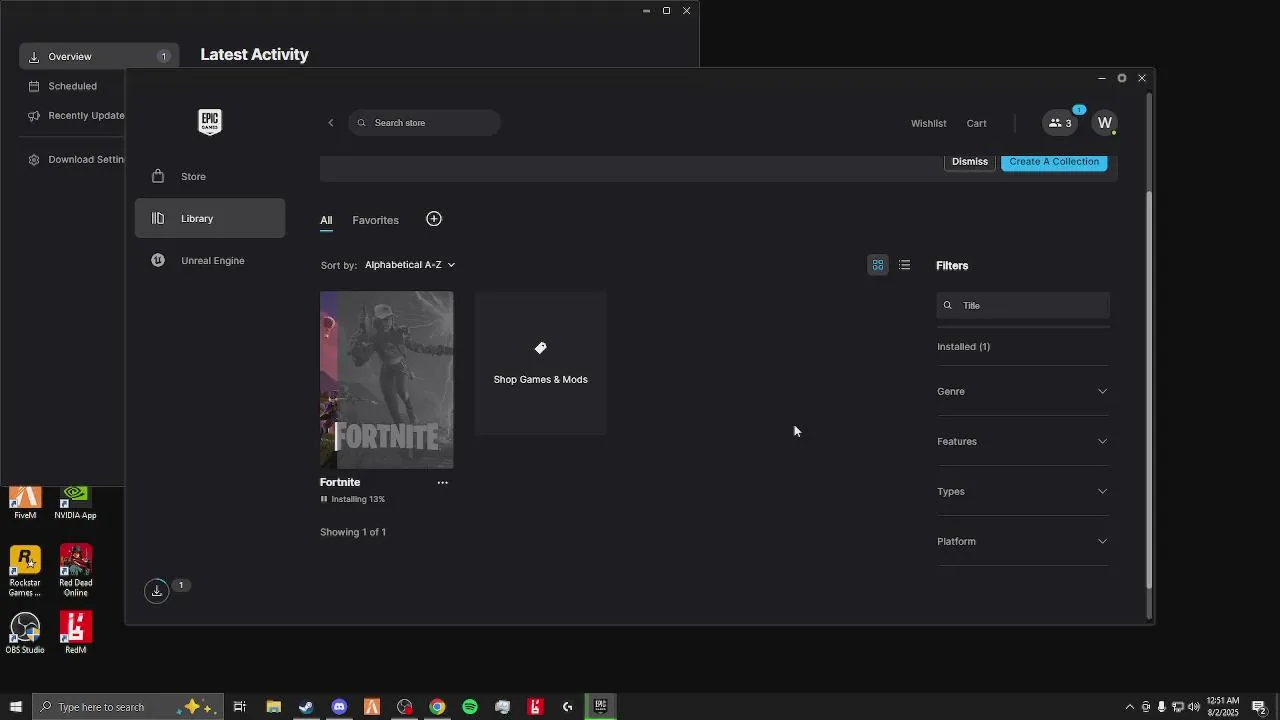Click the Epic launcher vertical scrollbar

tap(1149, 390)
